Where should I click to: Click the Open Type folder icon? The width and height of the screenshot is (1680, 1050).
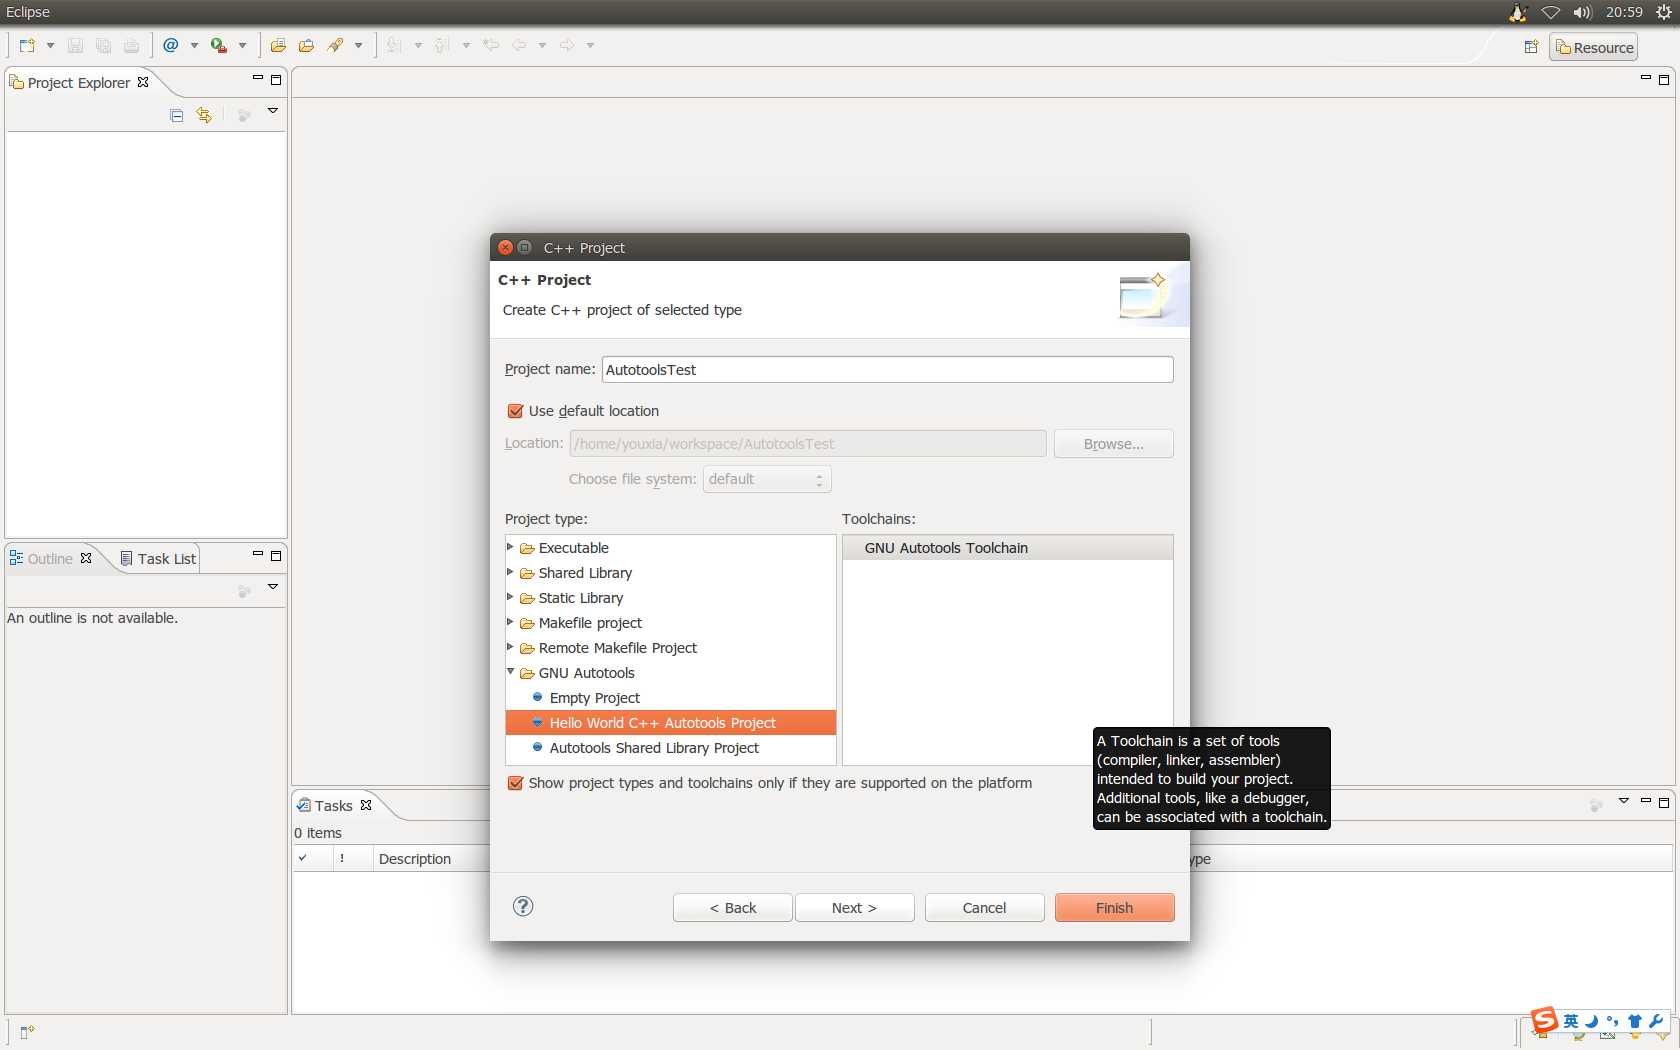(x=278, y=45)
